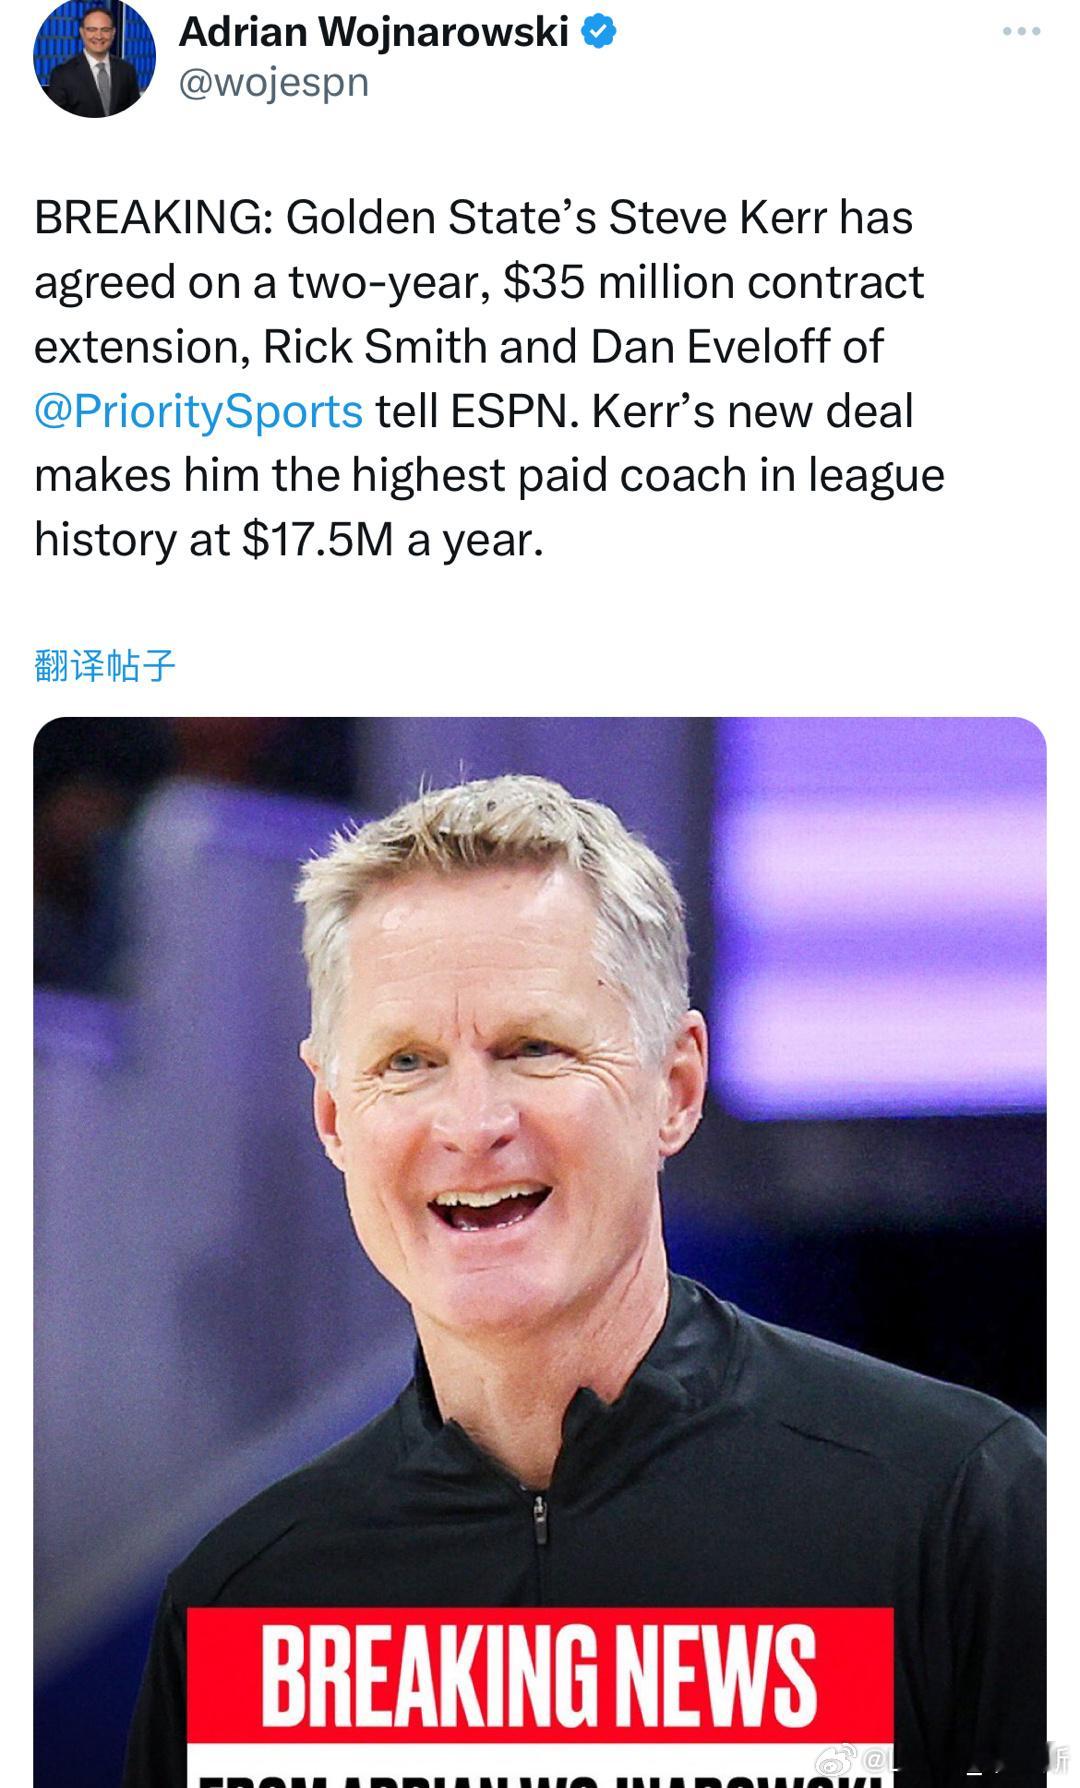Click the blue verified badge
The height and width of the screenshot is (1788, 1080).
coord(598,32)
